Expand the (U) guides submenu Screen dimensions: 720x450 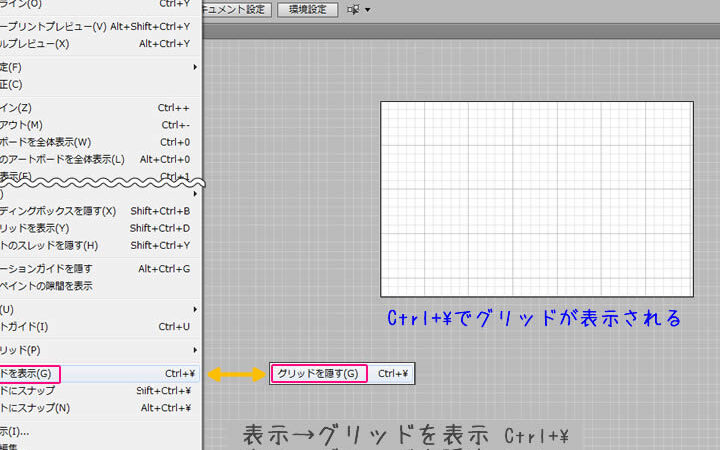tap(100, 309)
